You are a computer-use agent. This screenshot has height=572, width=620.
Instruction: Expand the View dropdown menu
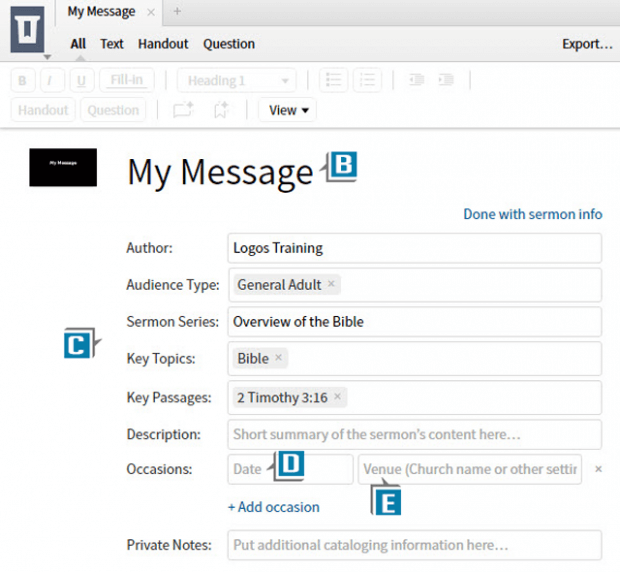(288, 111)
